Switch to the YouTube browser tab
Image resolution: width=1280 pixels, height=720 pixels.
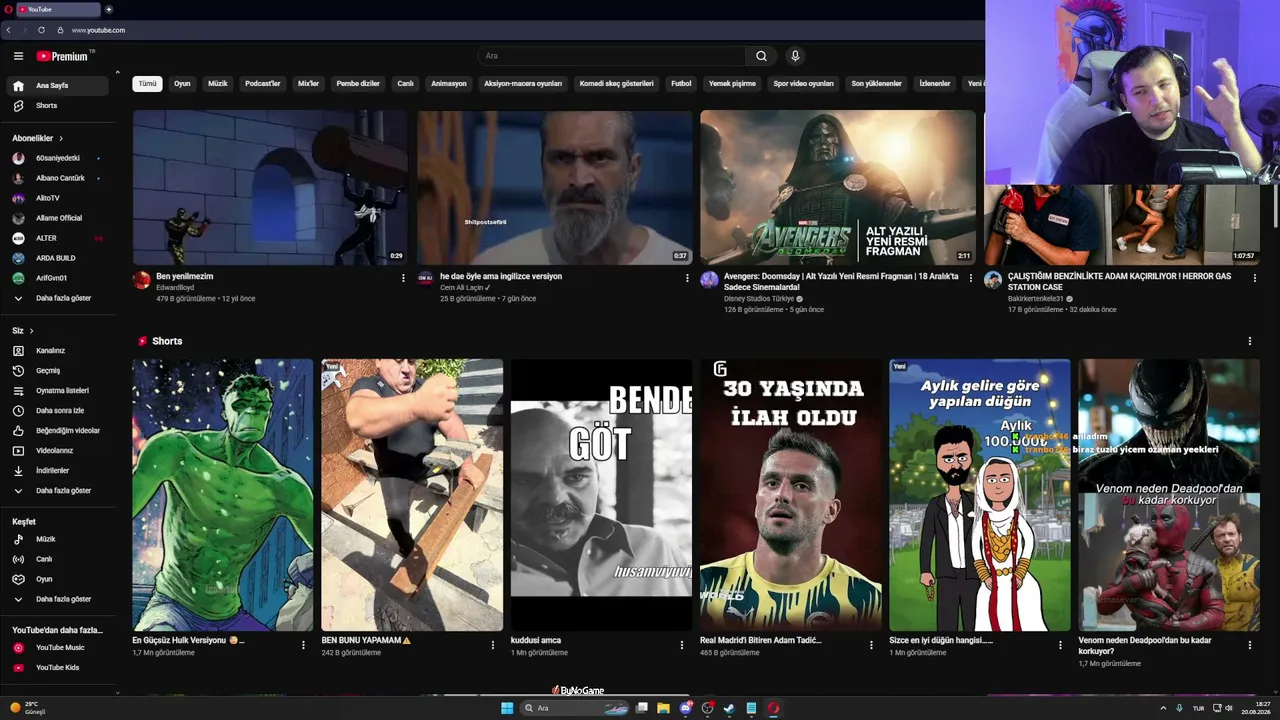point(58,9)
